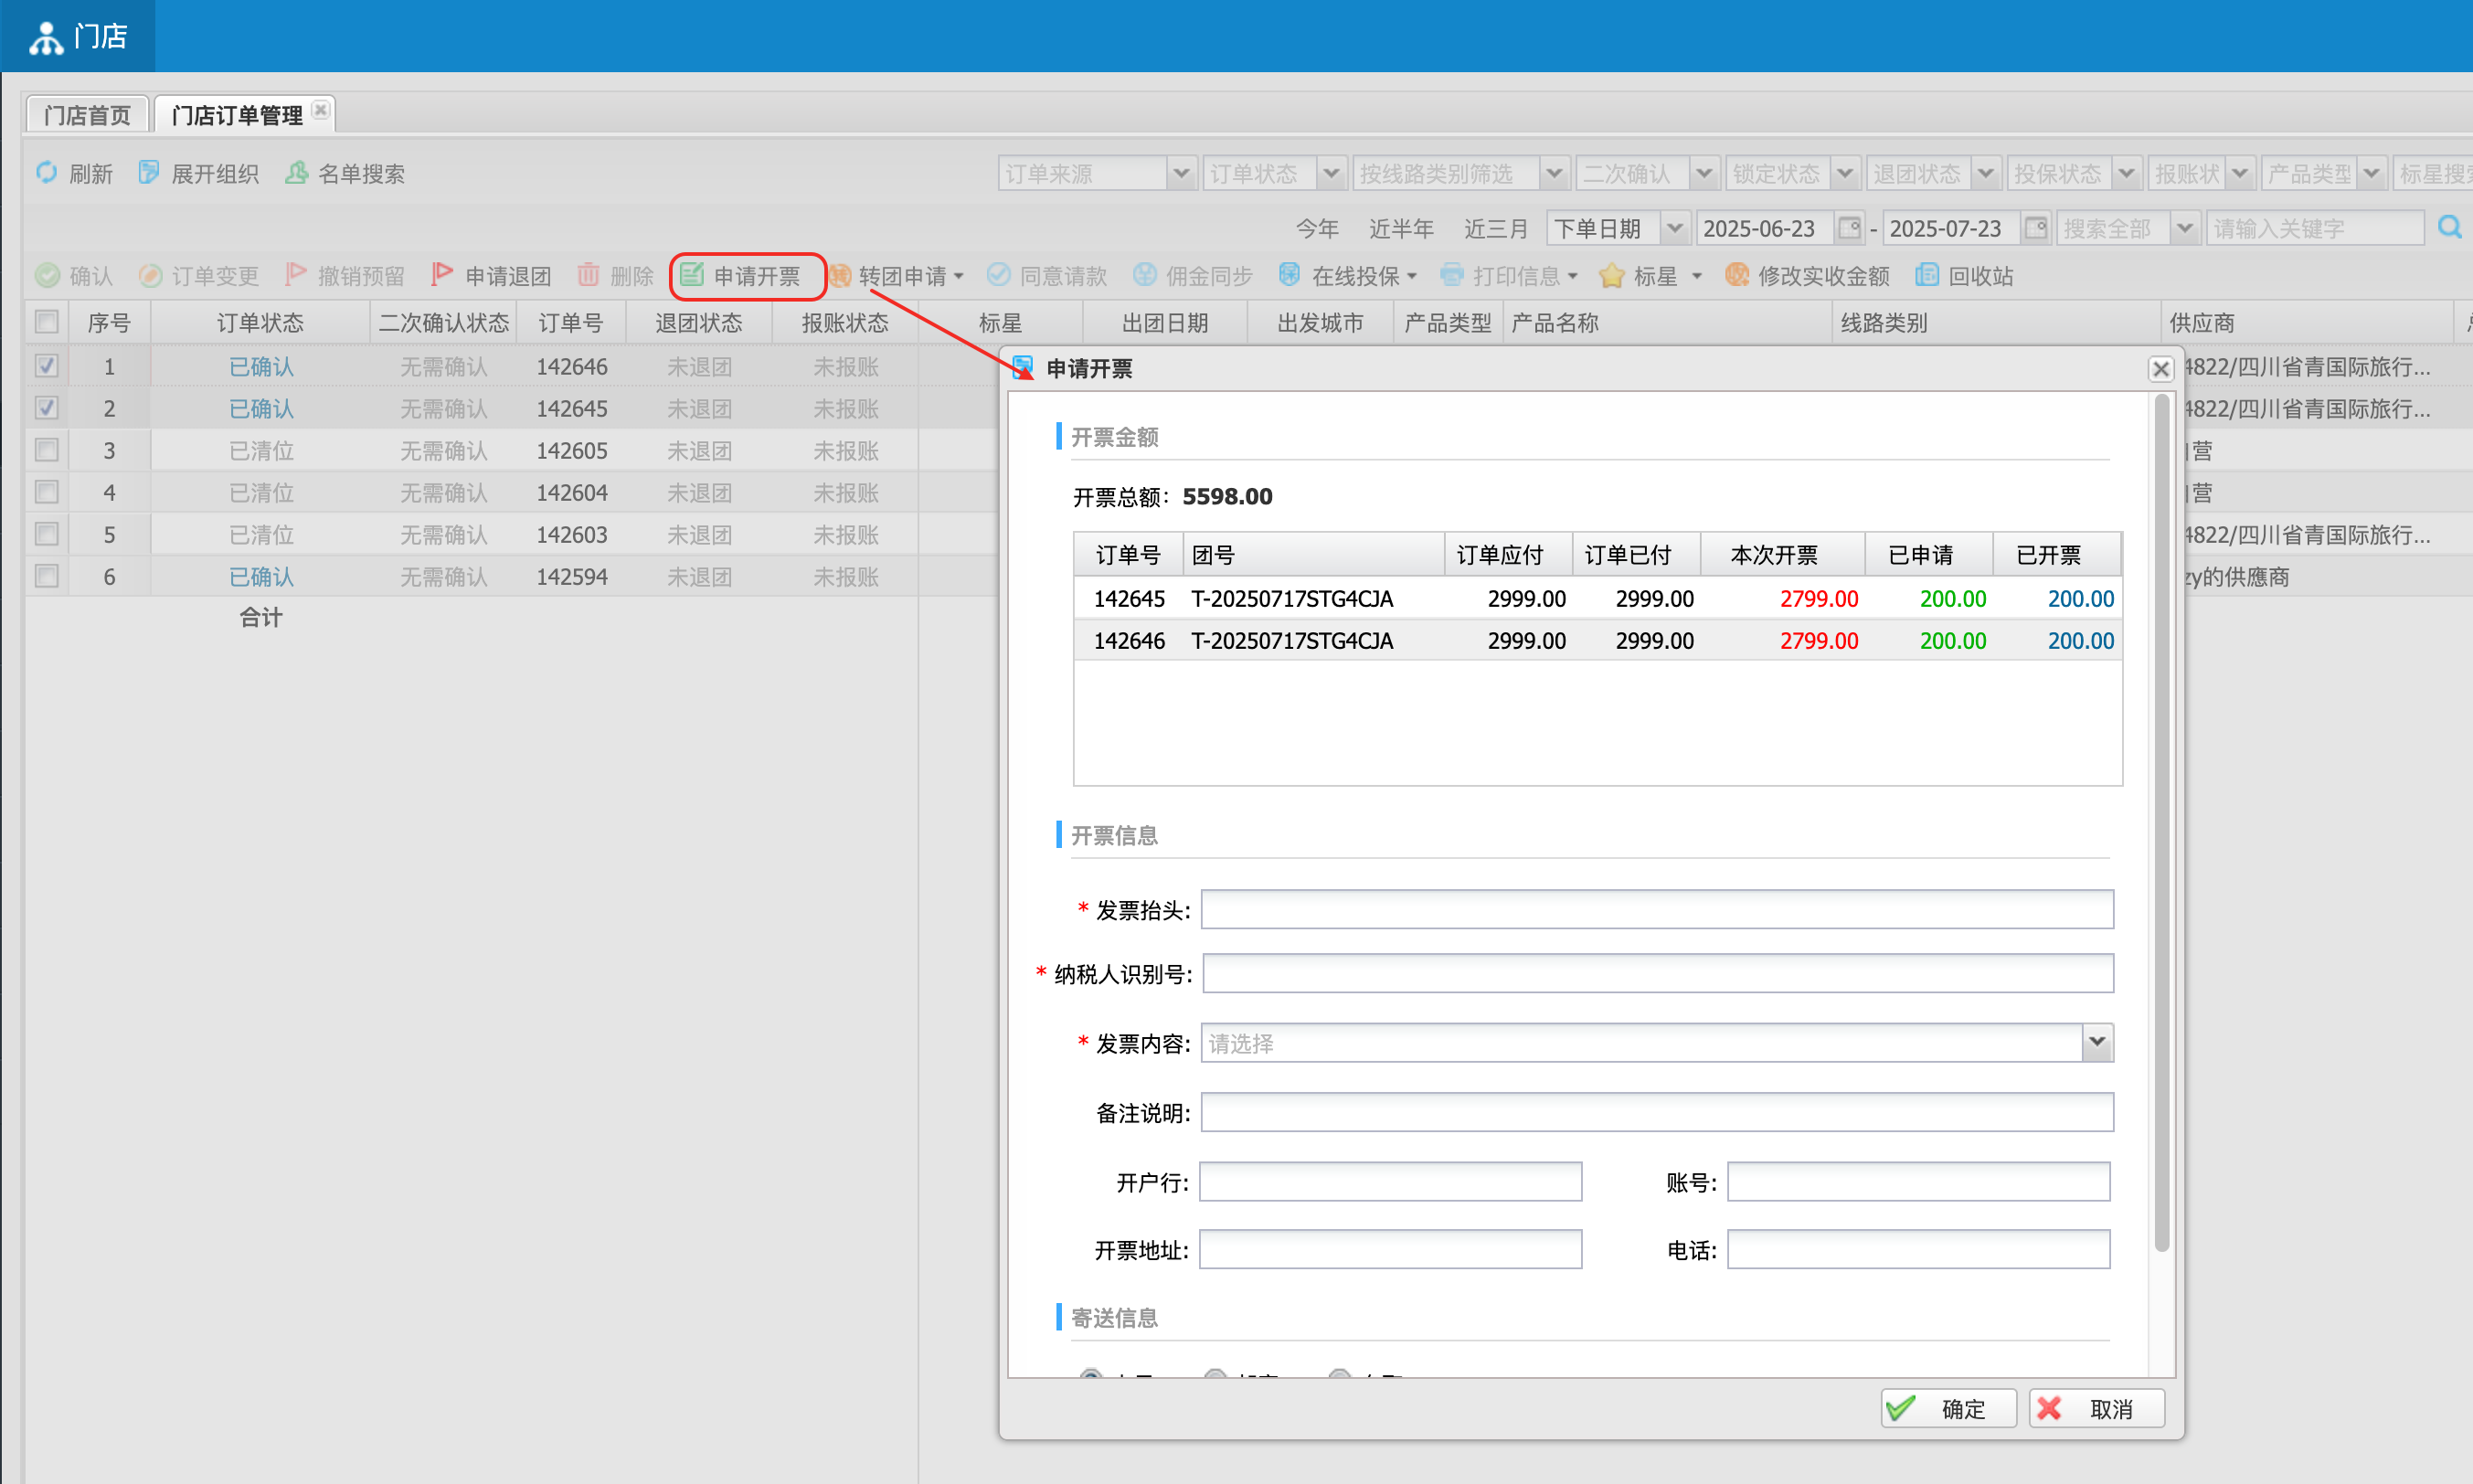Click in the 发票抬头 input field
Image resolution: width=2473 pixels, height=1484 pixels.
(1657, 909)
